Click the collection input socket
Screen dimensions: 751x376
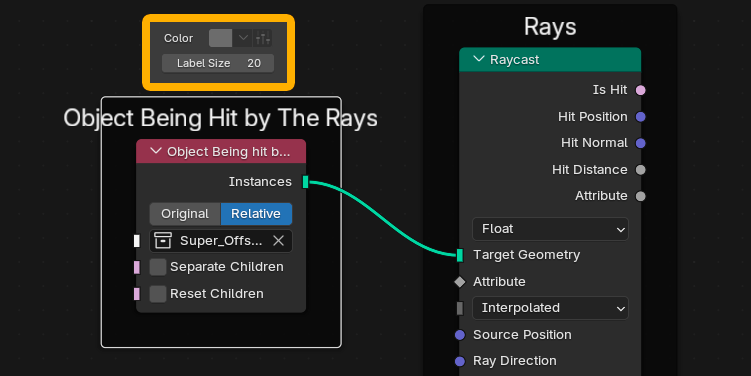pos(137,240)
